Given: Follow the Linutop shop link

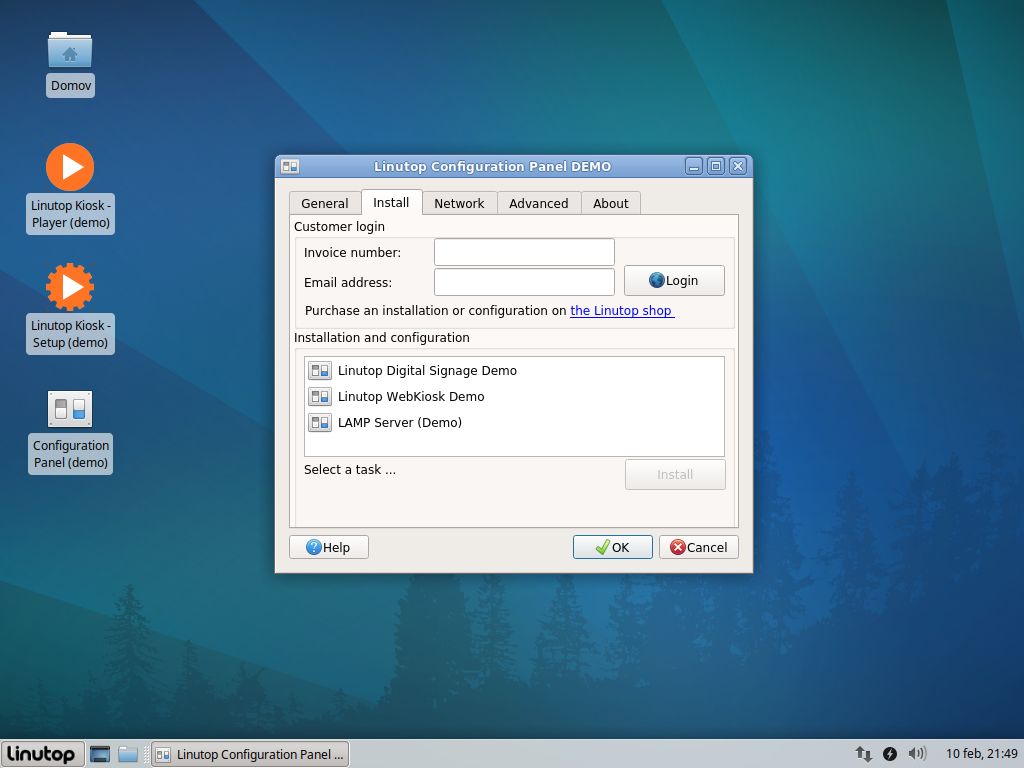Looking at the screenshot, I should click(x=622, y=311).
